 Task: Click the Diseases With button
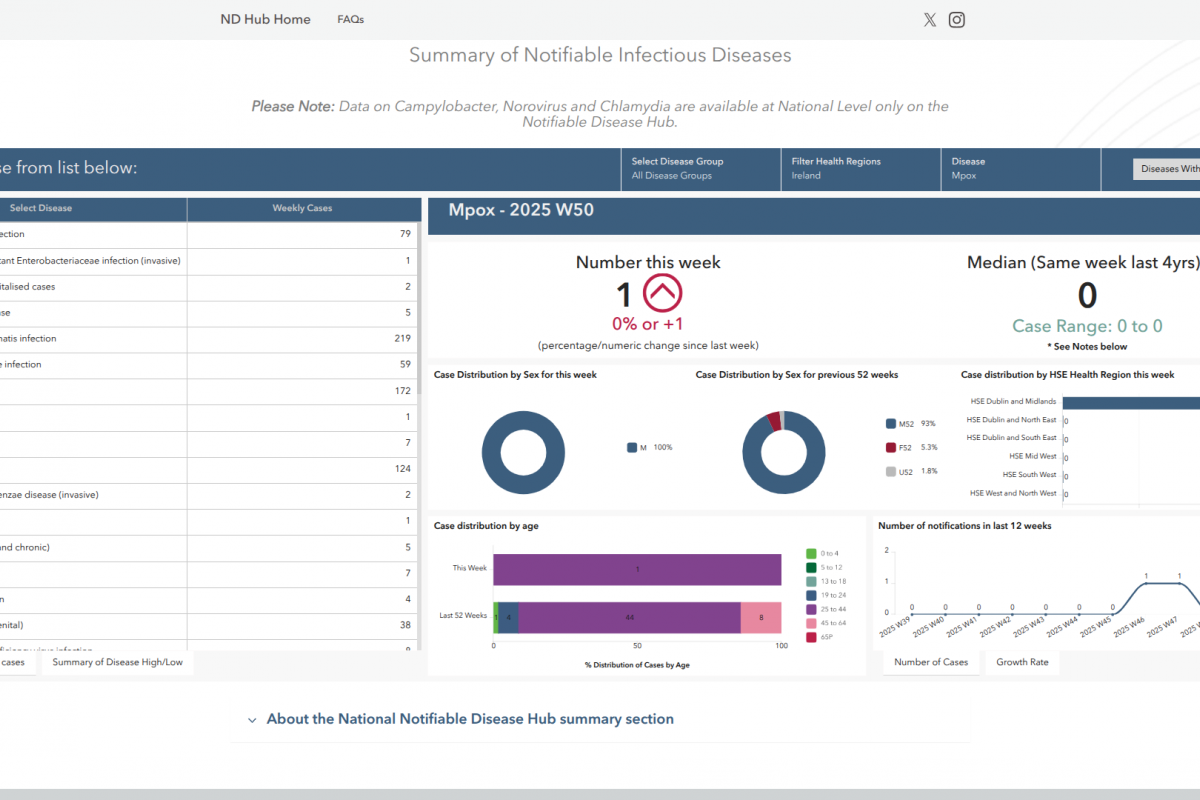(x=1168, y=169)
